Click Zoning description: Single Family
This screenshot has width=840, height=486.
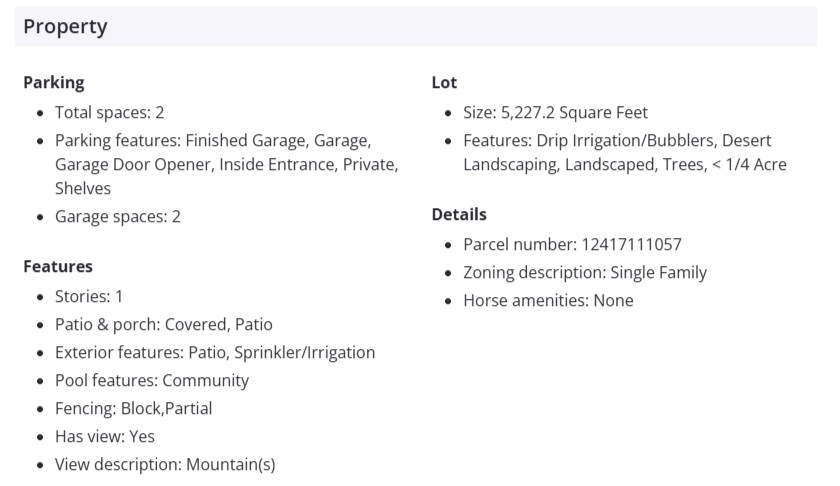(585, 272)
